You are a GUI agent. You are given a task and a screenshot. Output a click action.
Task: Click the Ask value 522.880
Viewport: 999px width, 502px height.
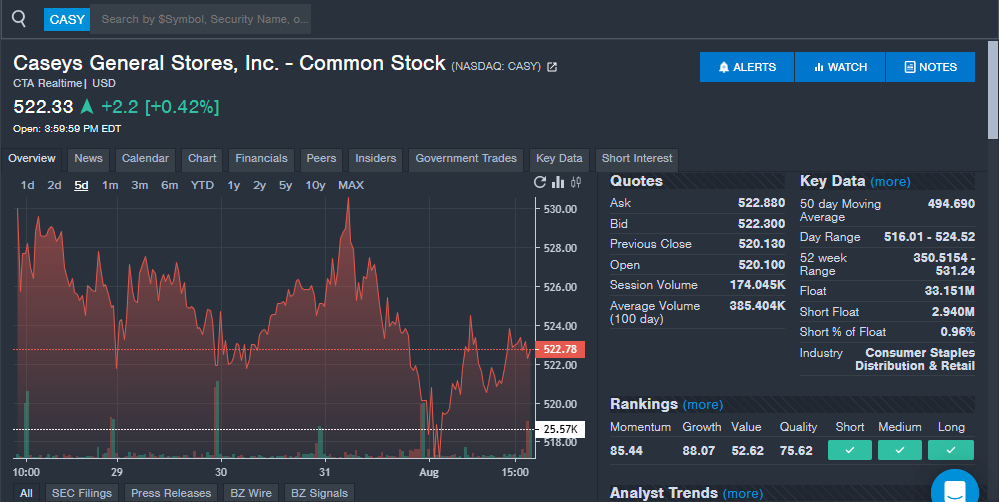pyautogui.click(x=761, y=203)
